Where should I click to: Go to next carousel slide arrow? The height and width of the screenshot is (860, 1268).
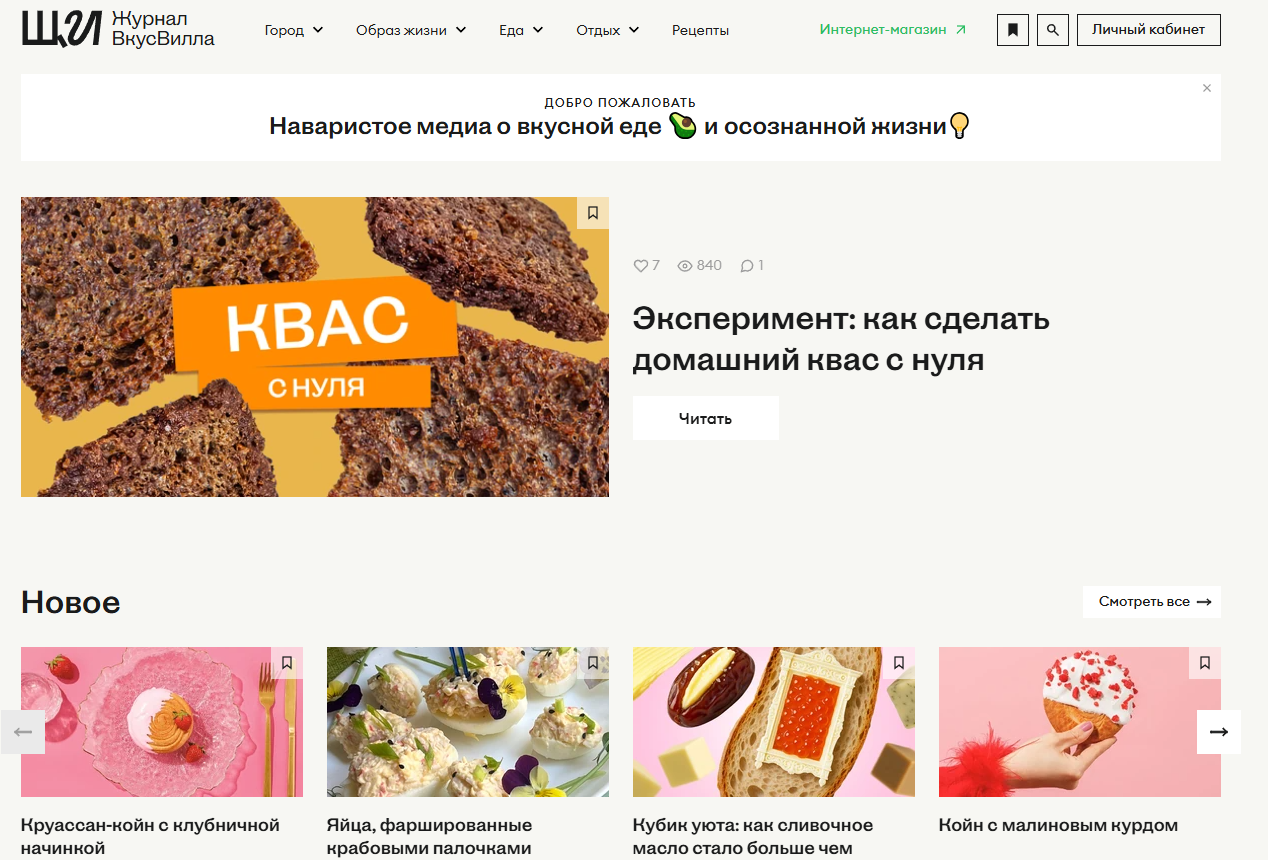coord(1219,732)
